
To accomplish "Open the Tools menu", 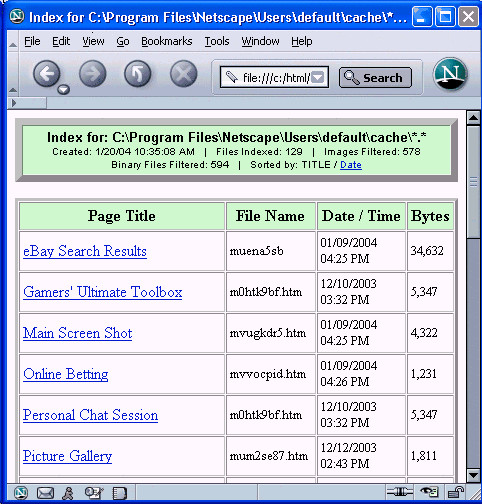I will click(217, 41).
